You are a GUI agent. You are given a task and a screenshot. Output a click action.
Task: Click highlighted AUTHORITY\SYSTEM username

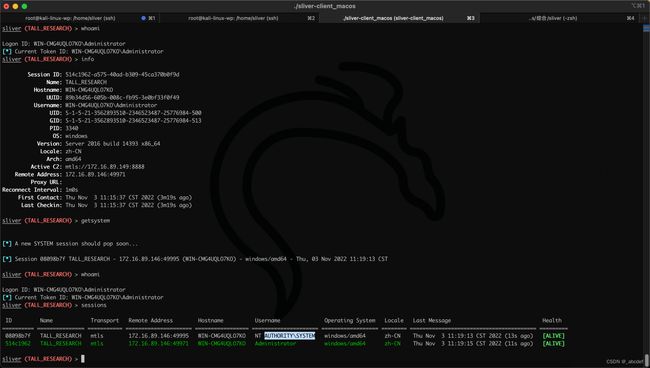coord(290,336)
